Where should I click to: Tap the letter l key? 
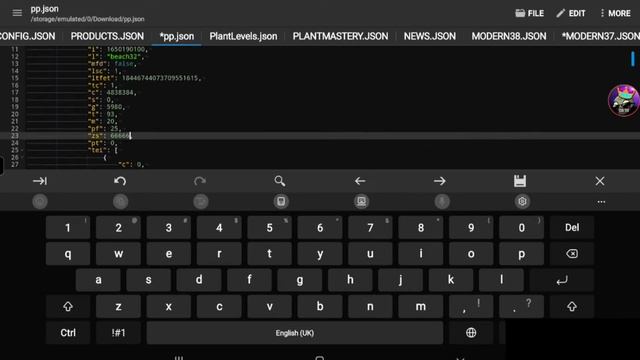click(501, 280)
